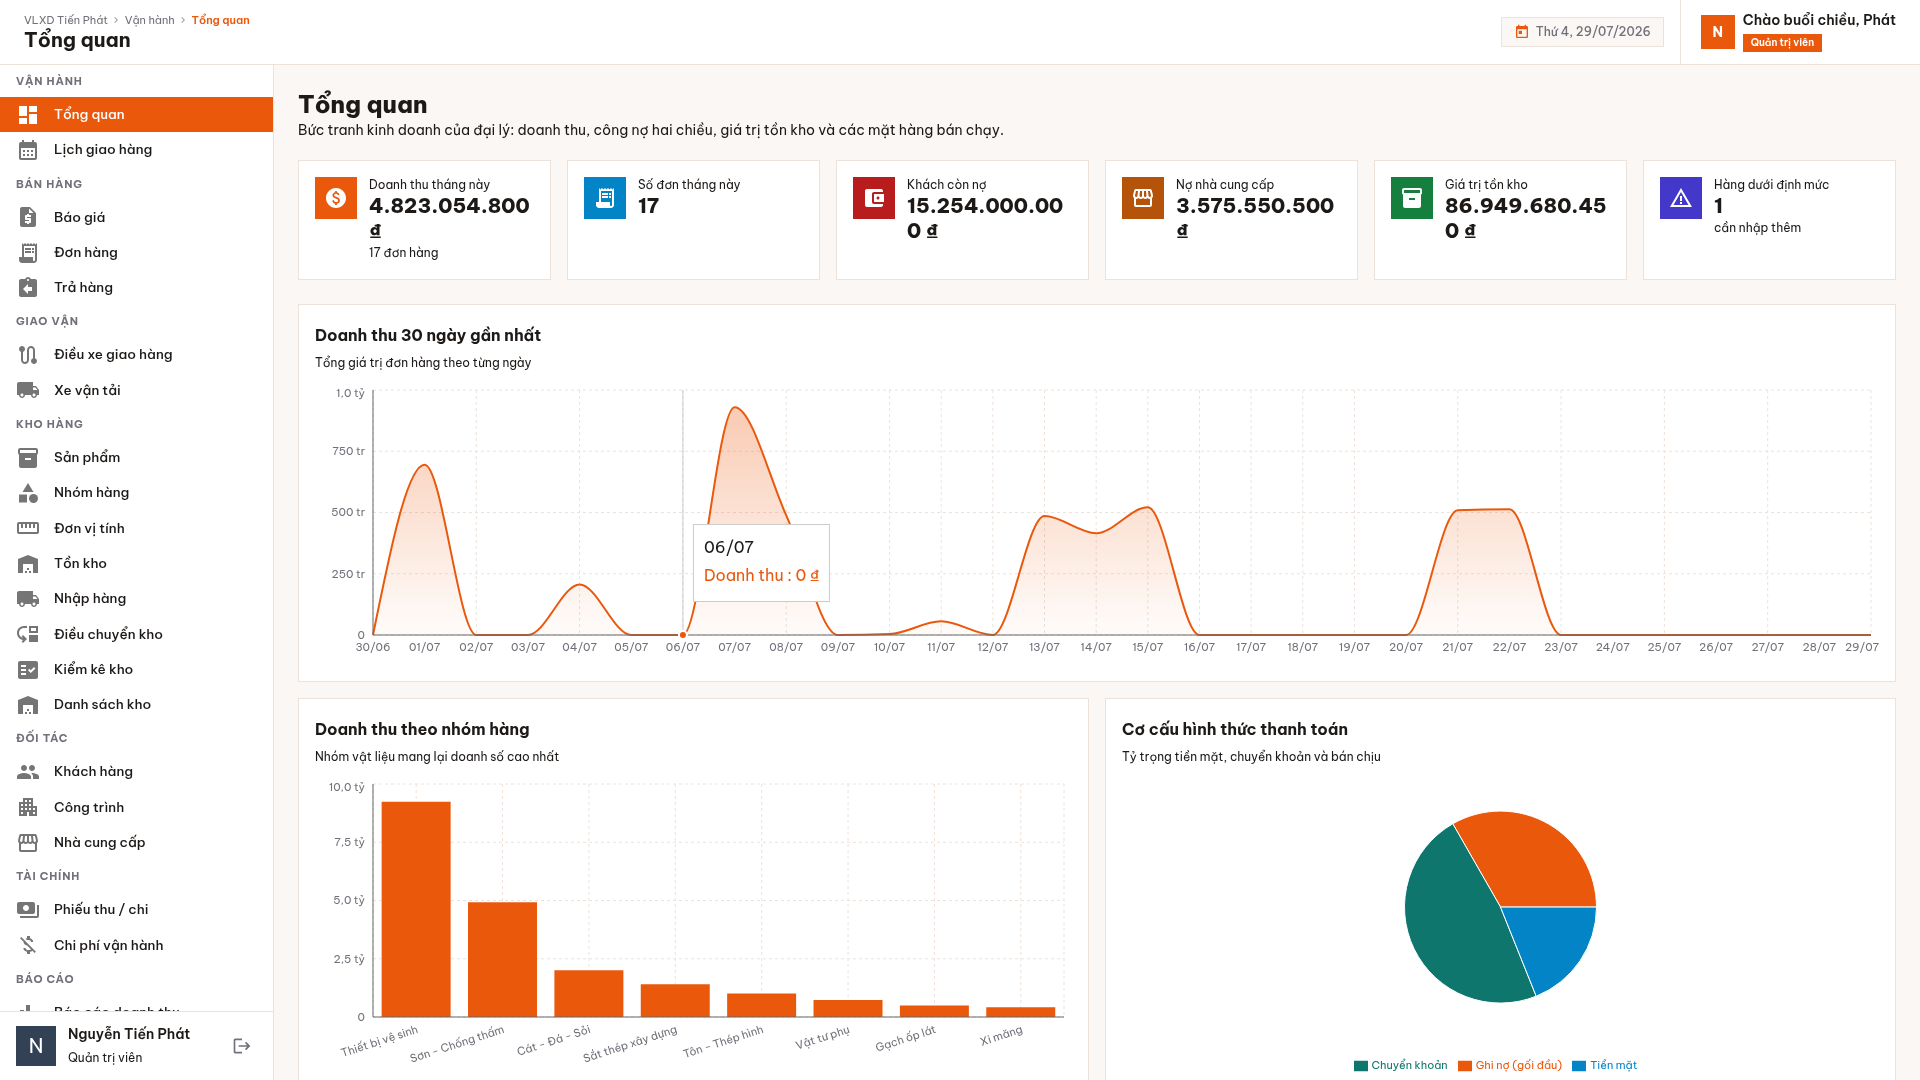1920x1080 pixels.
Task: Click the Khách còn nợ wallet icon
Action: pos(874,198)
